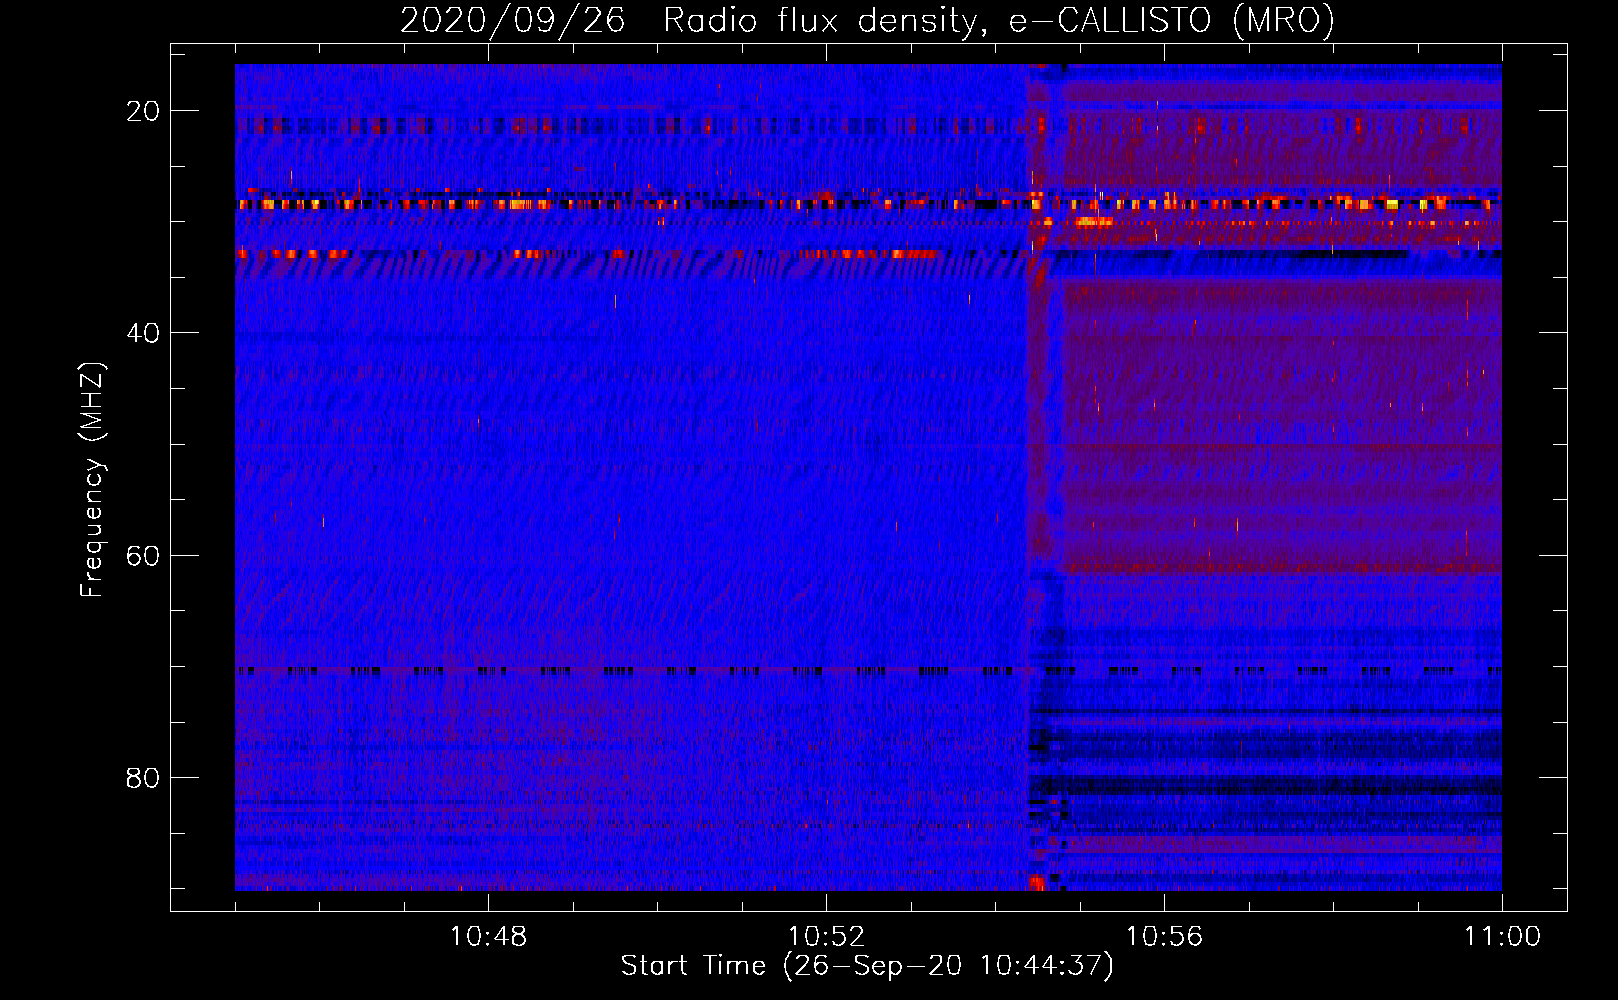This screenshot has height=1000, width=1618.
Task: Click the 'Frequency (MHZ)' axis label
Action: pyautogui.click(x=92, y=480)
